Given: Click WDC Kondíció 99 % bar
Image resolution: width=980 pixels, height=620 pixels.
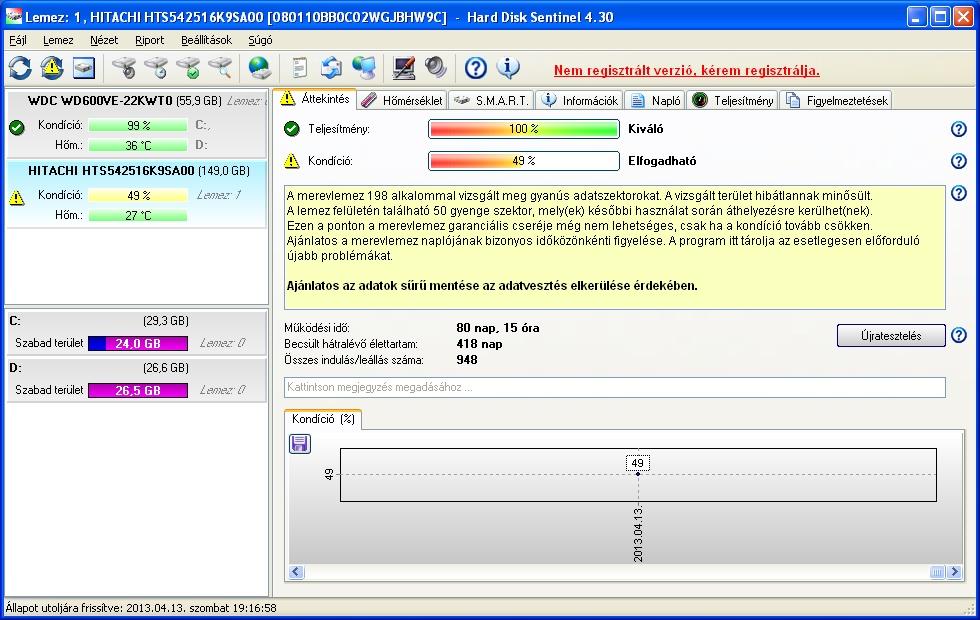Looking at the screenshot, I should point(138,126).
